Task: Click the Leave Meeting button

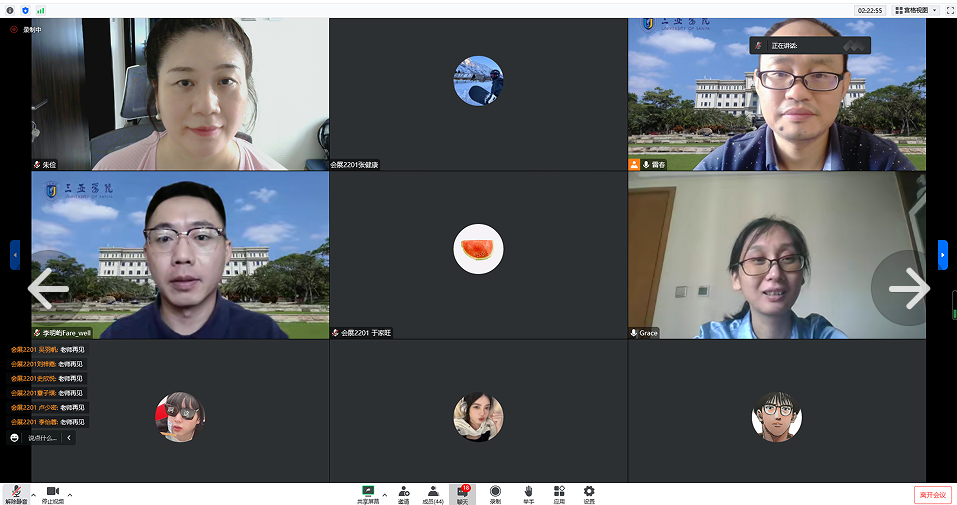Action: pos(930,495)
